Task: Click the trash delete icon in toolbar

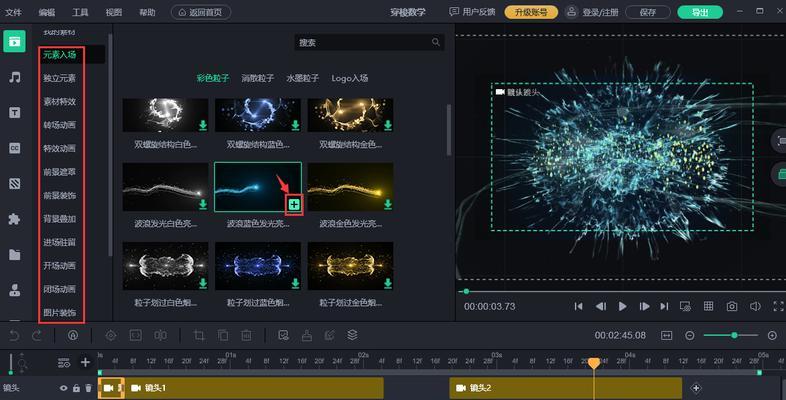Action: (246, 335)
